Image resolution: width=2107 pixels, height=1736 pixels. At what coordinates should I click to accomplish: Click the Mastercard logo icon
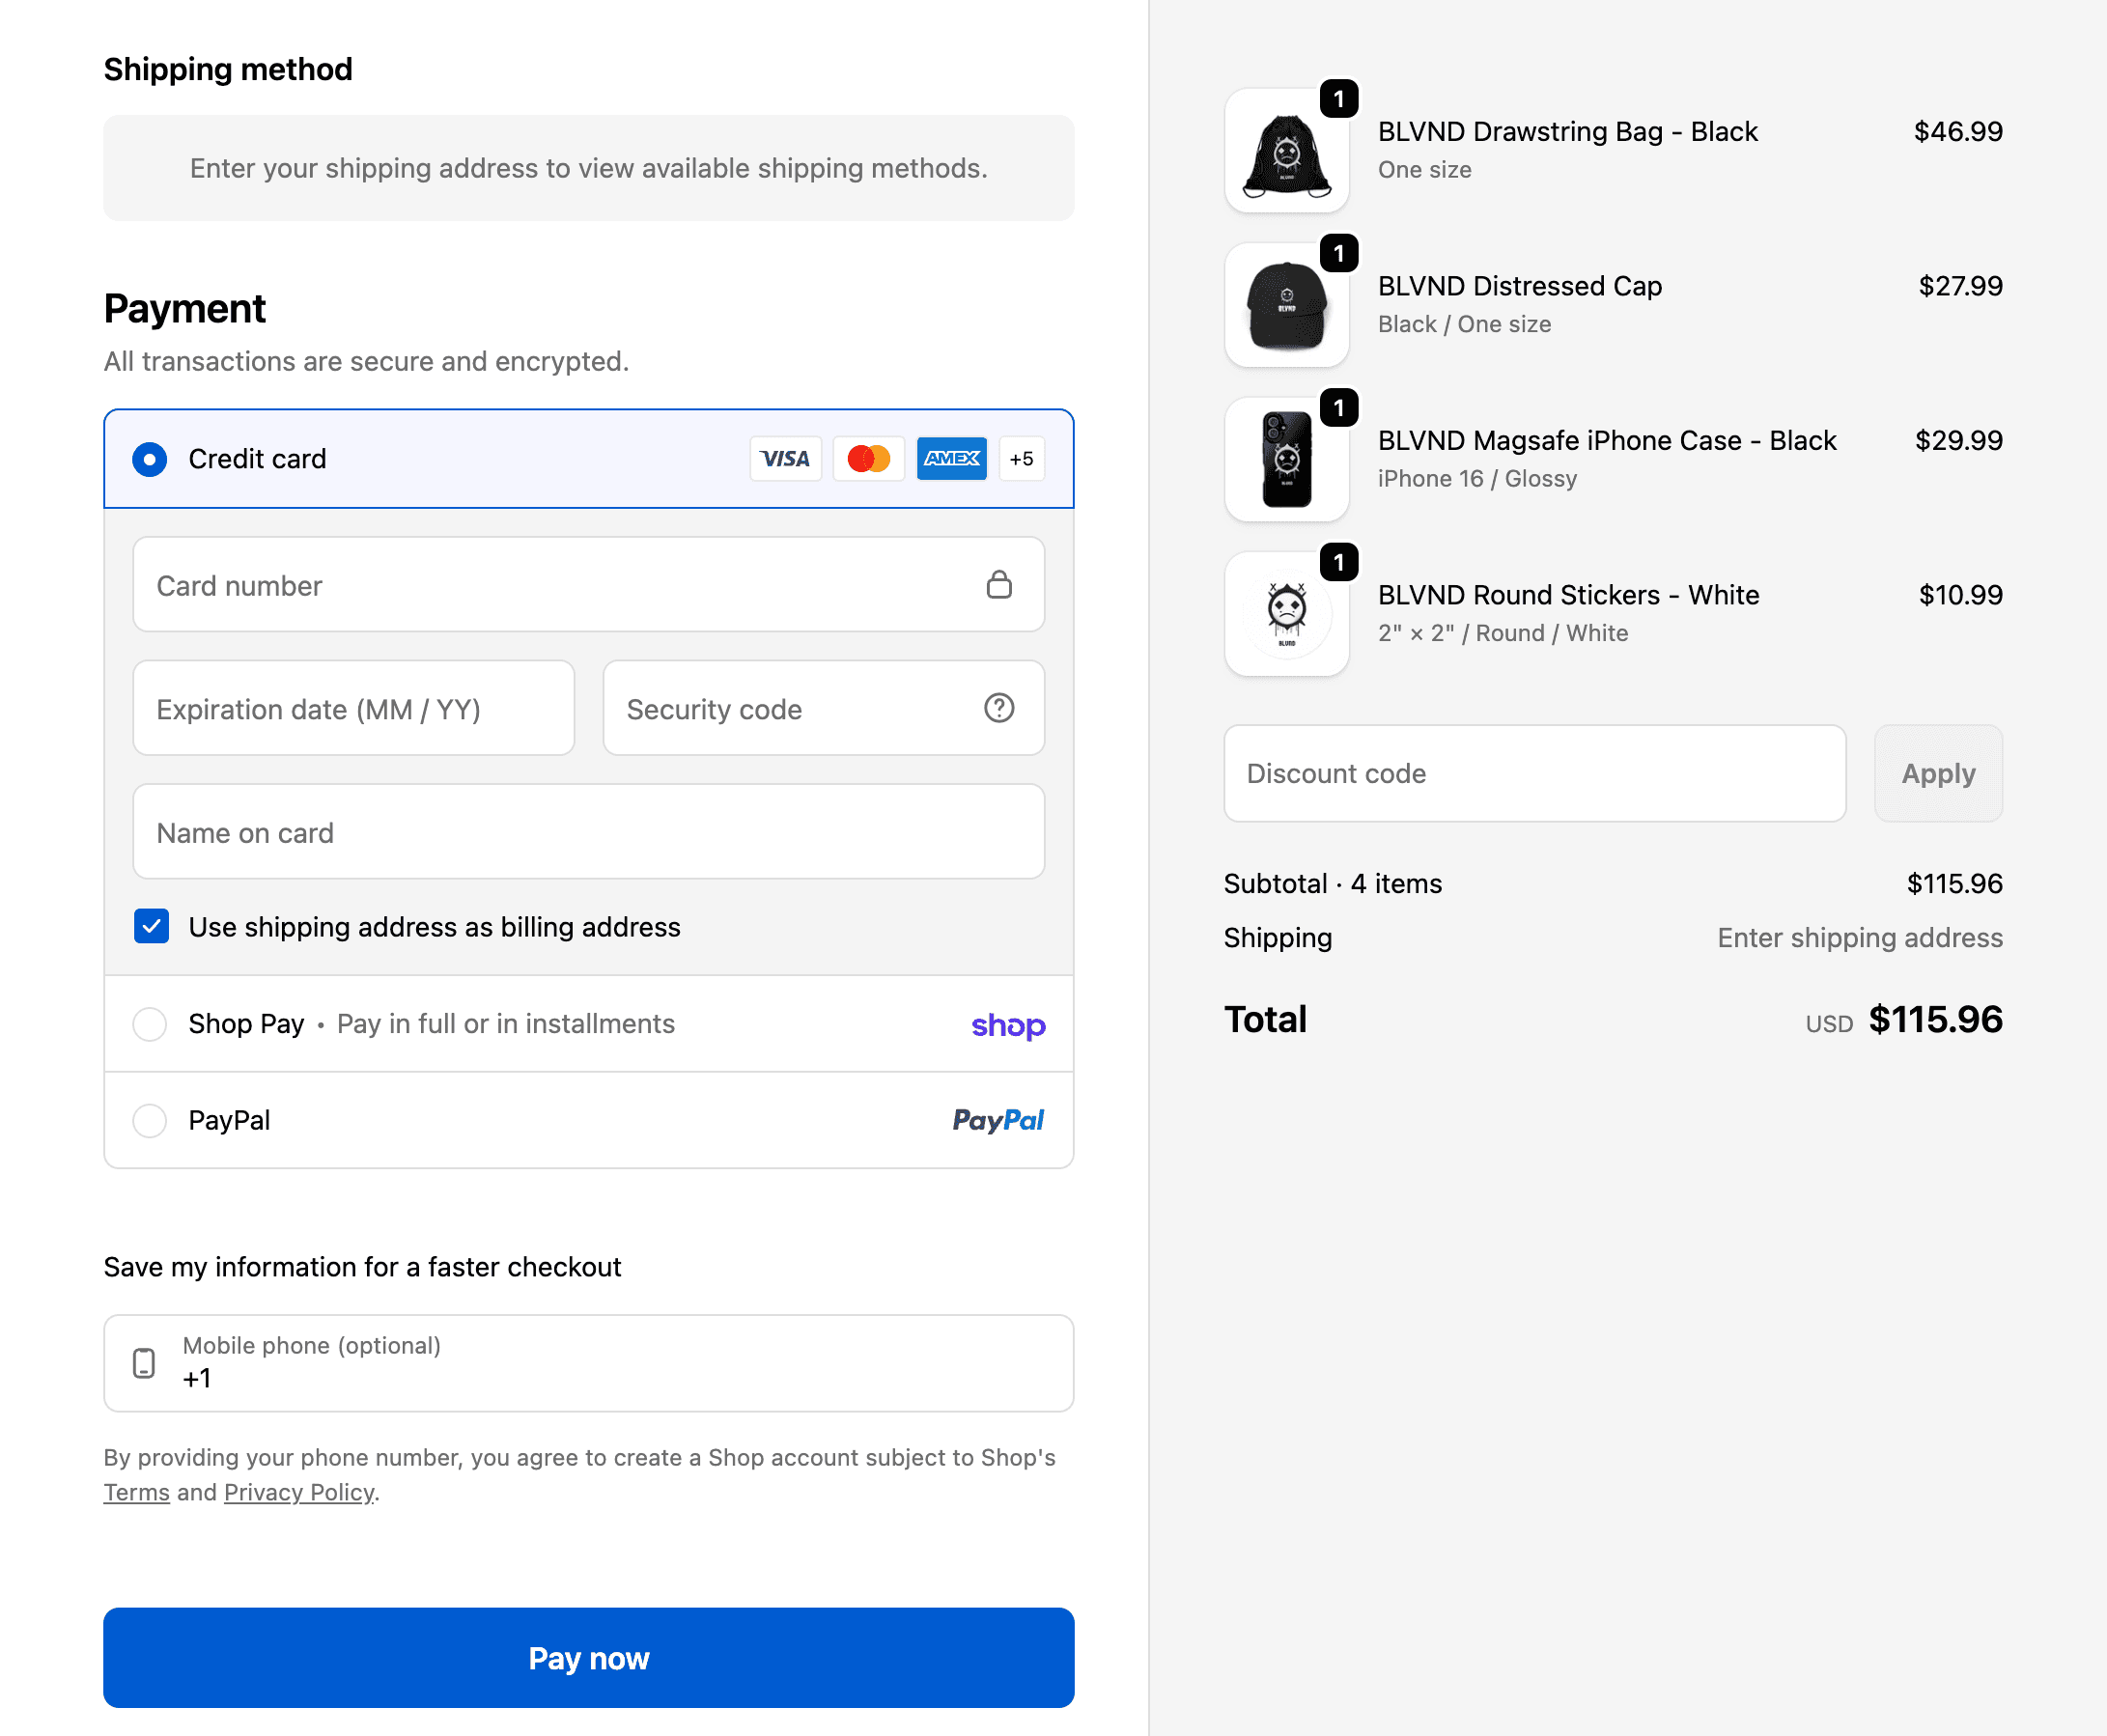pos(868,459)
